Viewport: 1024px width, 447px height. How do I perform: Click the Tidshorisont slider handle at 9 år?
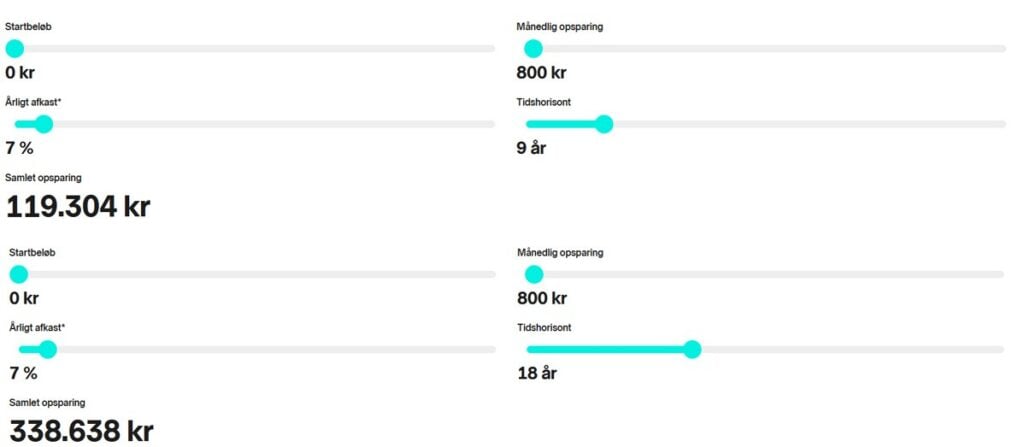603,124
